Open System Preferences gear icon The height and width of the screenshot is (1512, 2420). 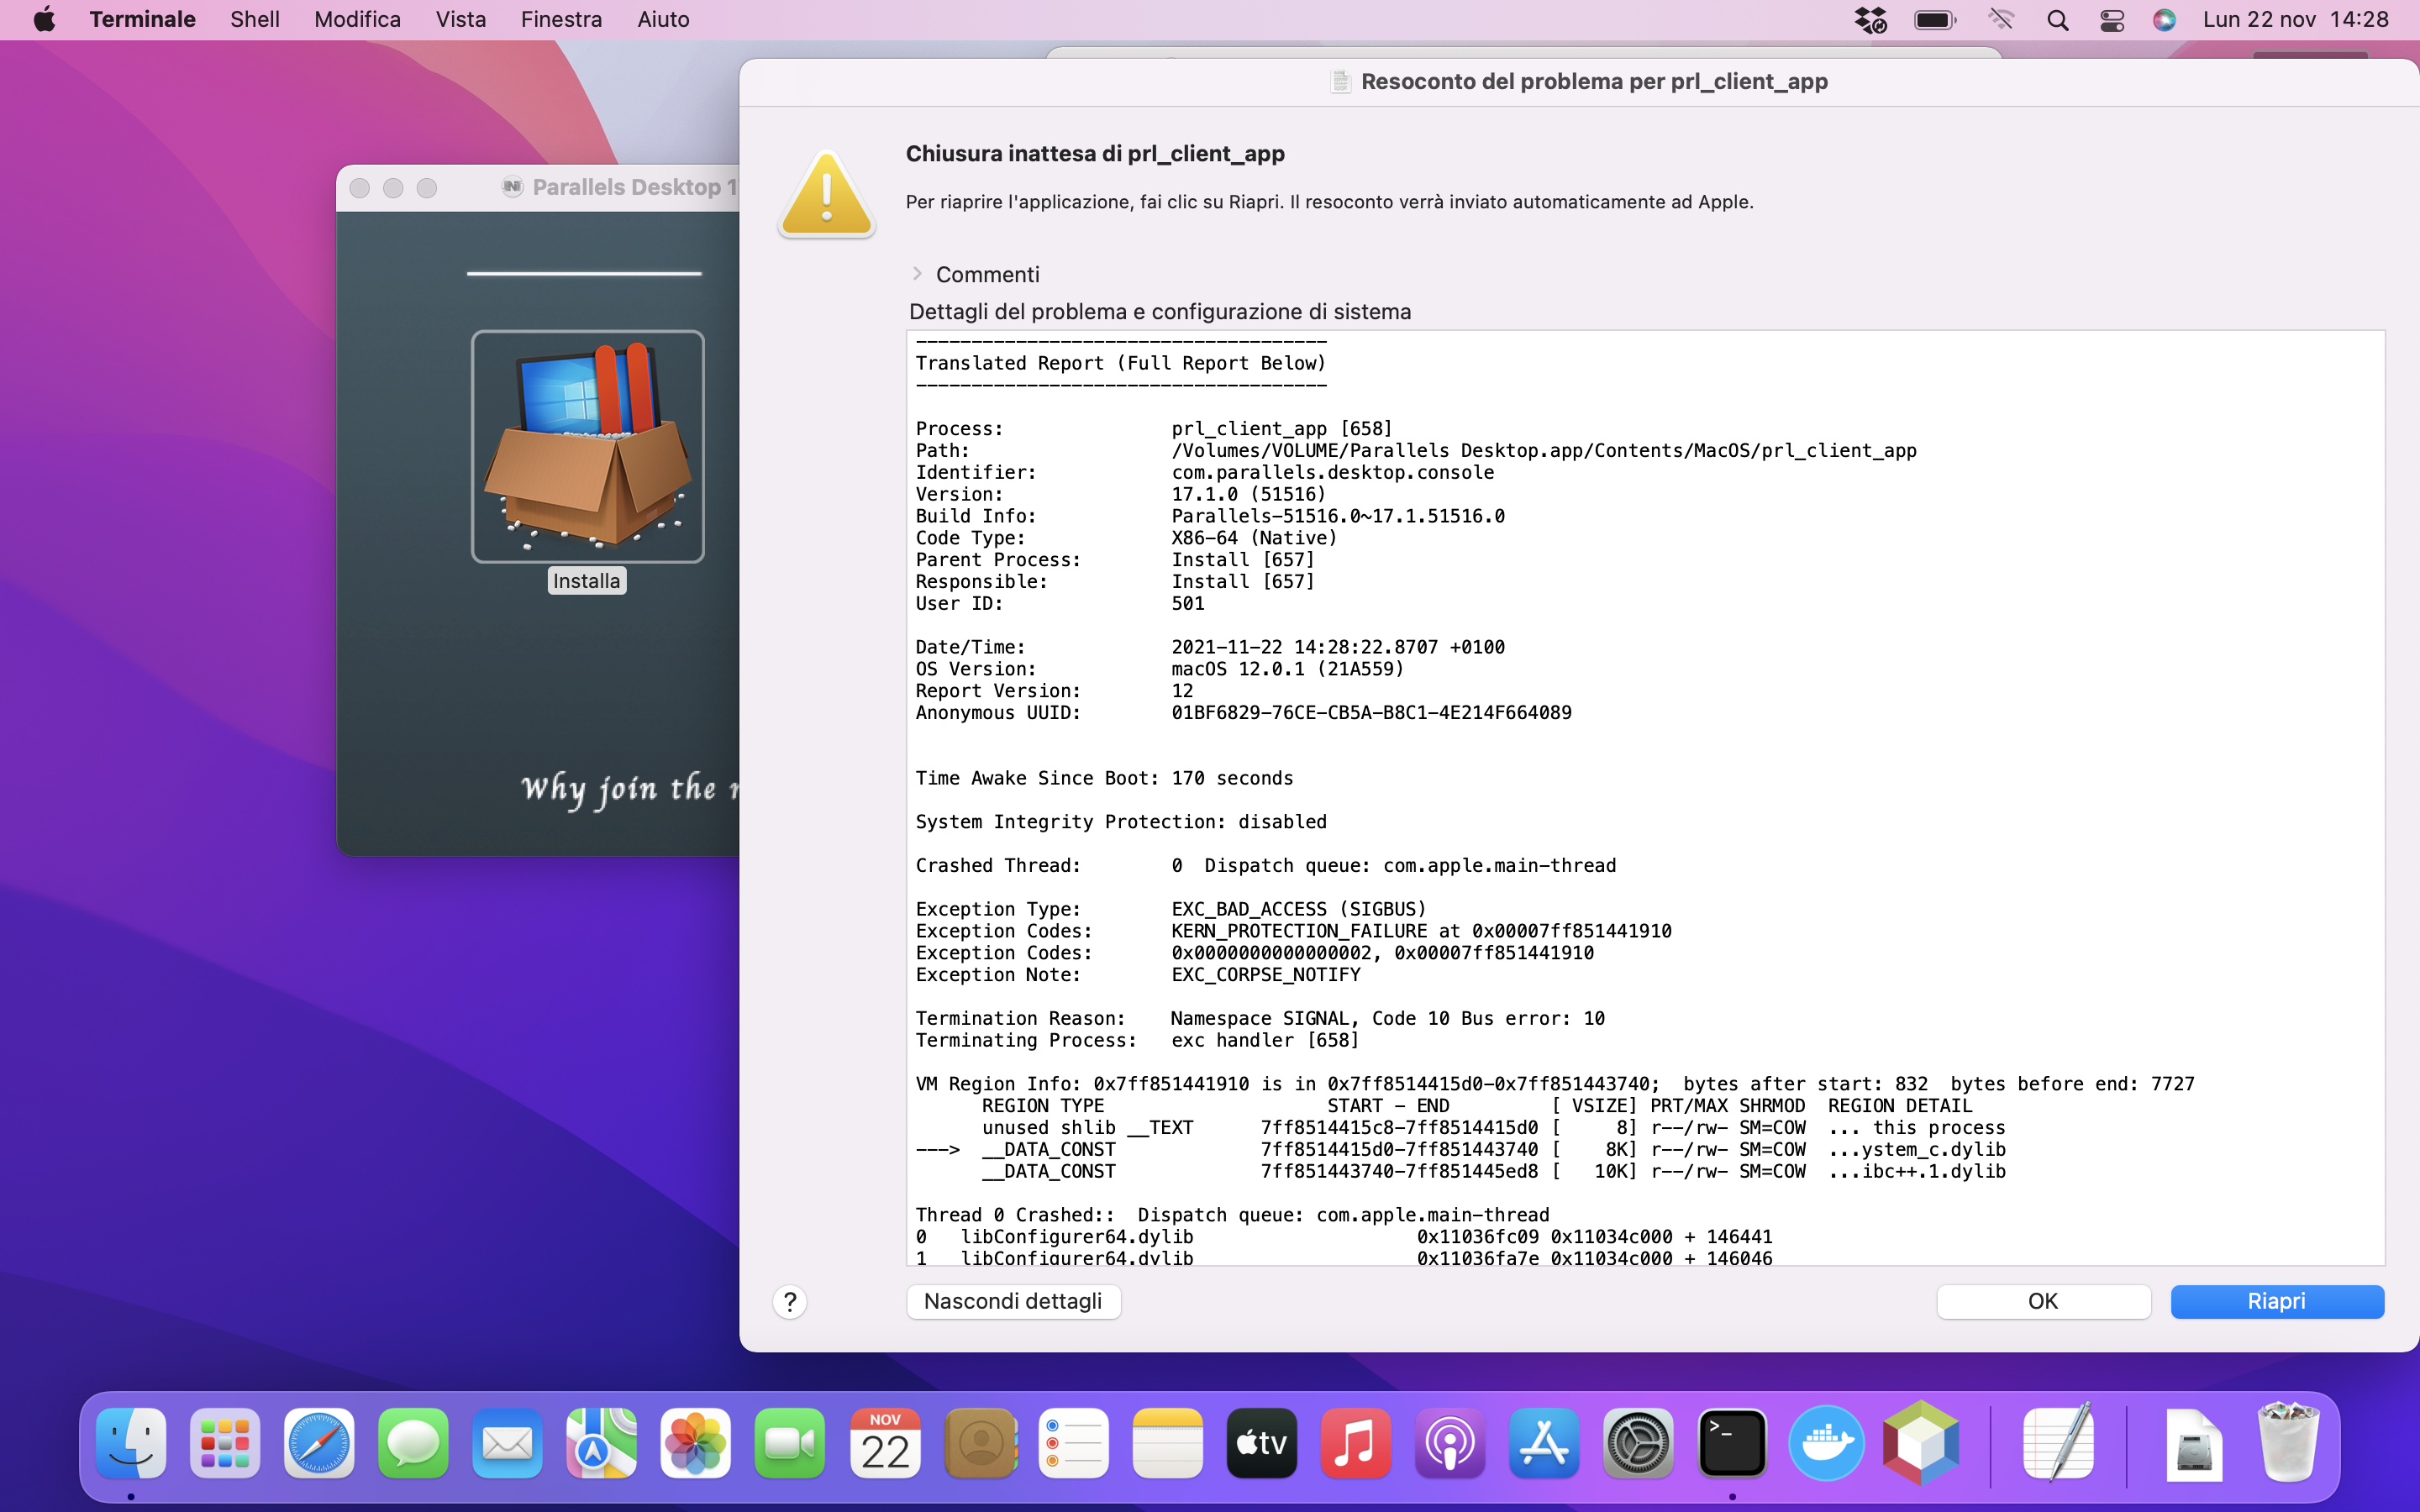click(1638, 1443)
